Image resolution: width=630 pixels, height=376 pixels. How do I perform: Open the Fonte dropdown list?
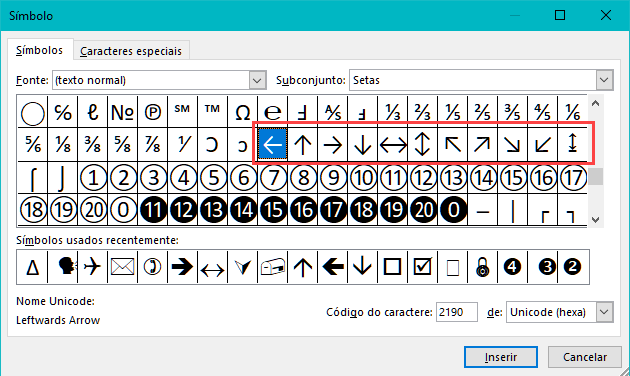[258, 80]
